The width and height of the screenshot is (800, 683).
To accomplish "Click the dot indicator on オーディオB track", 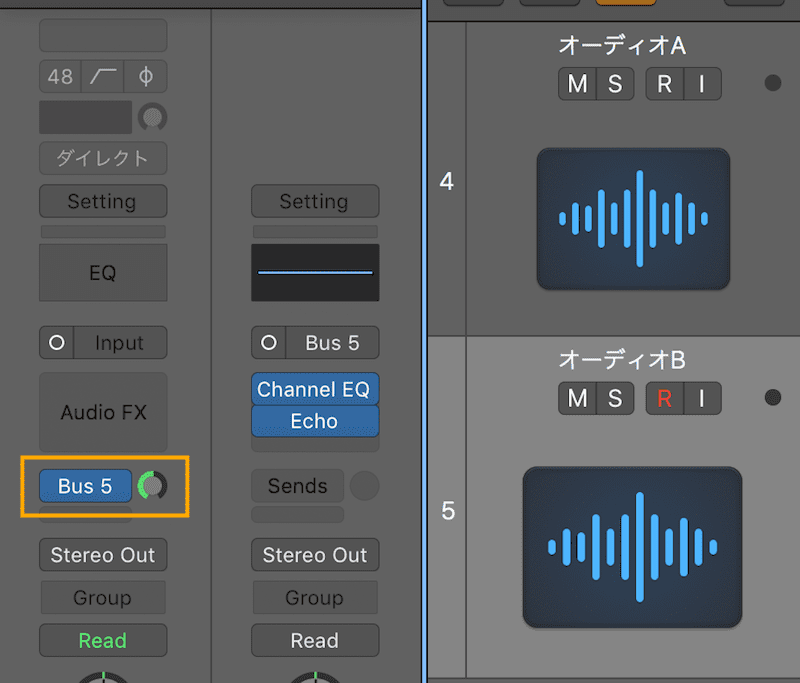I will tap(773, 397).
